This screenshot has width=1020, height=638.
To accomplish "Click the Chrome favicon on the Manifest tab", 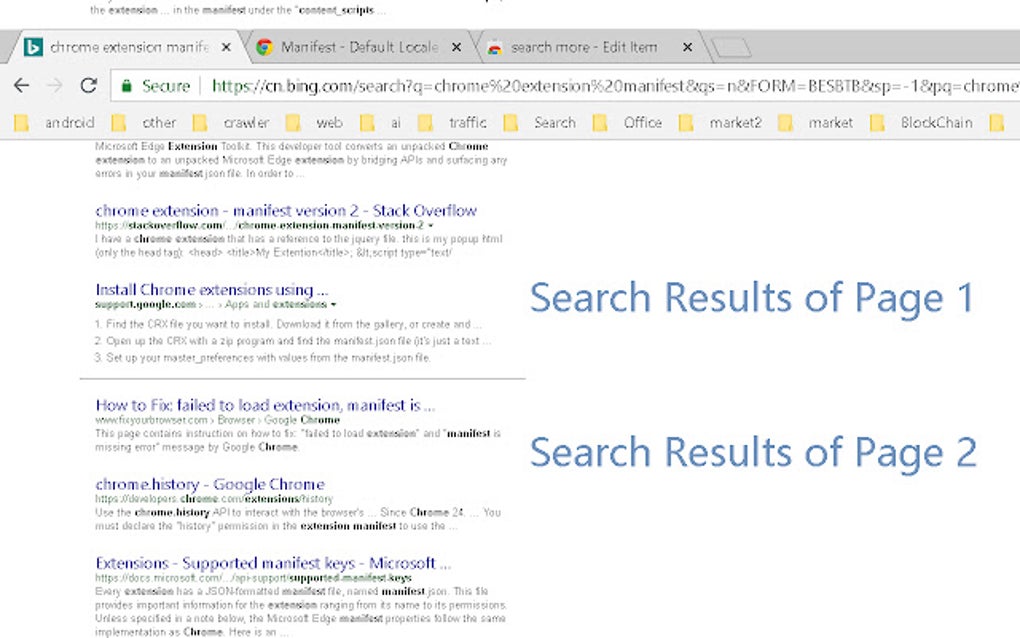I will click(x=264, y=47).
